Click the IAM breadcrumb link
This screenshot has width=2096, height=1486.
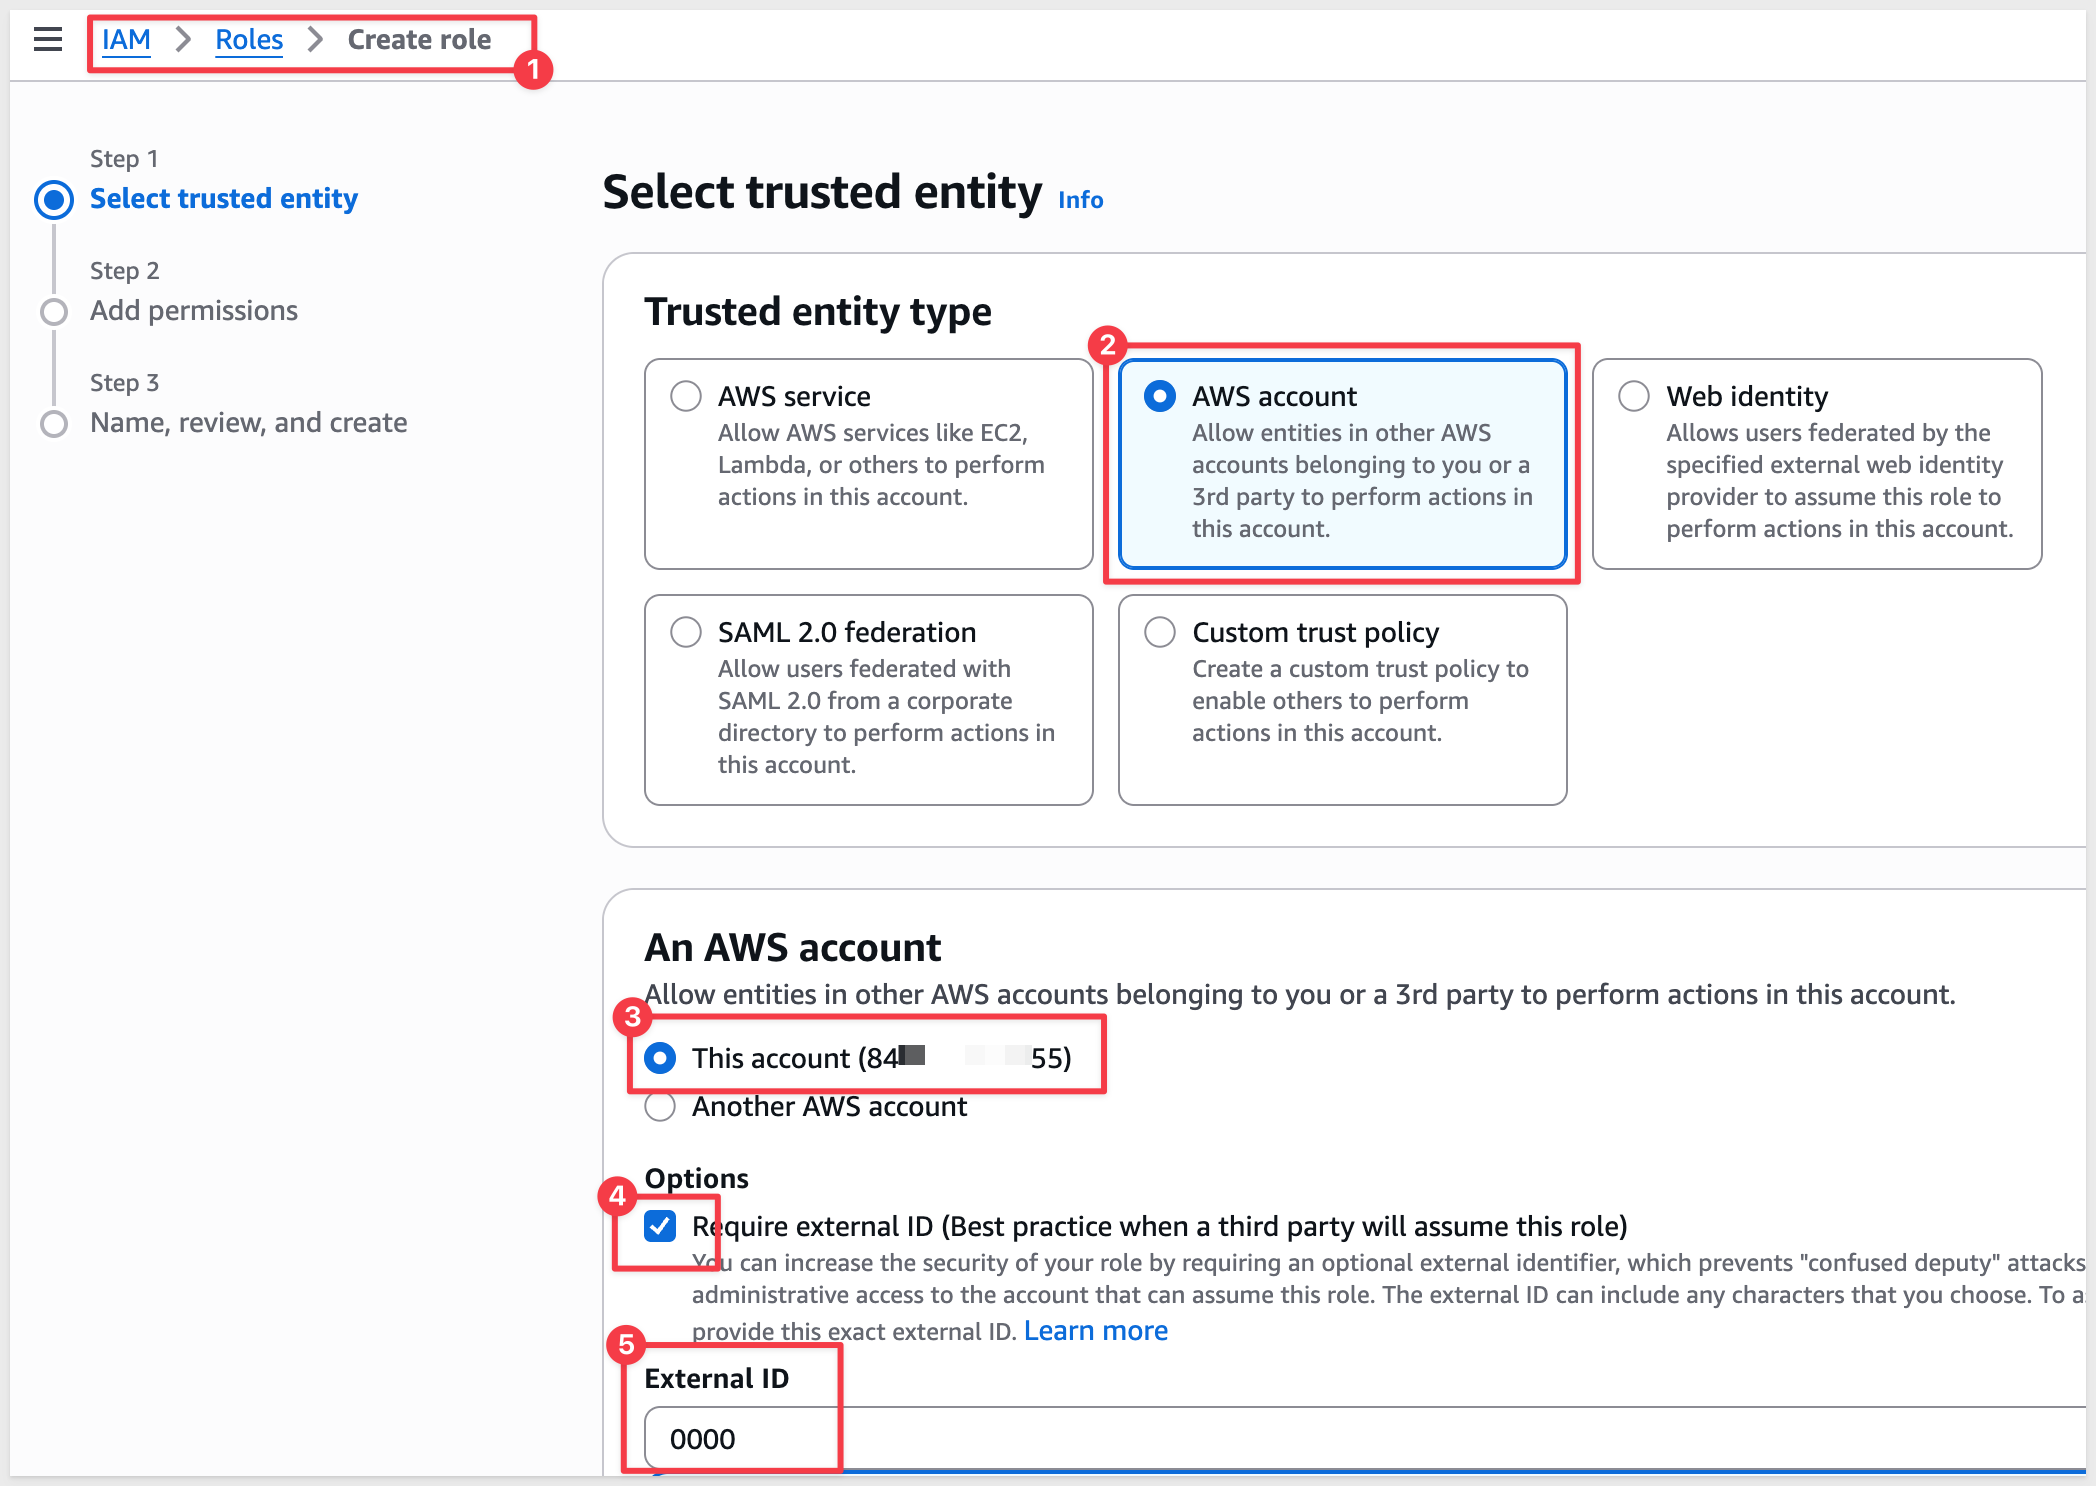tap(126, 40)
